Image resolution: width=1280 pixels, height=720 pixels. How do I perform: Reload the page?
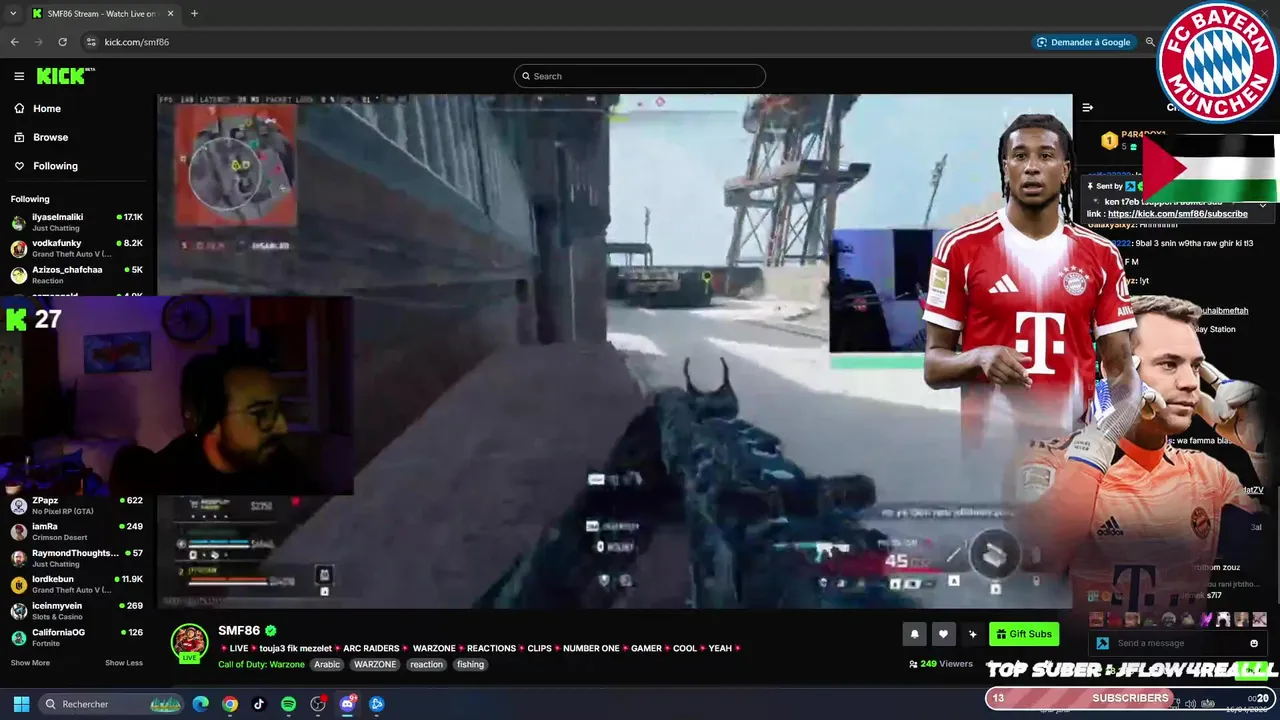point(62,42)
